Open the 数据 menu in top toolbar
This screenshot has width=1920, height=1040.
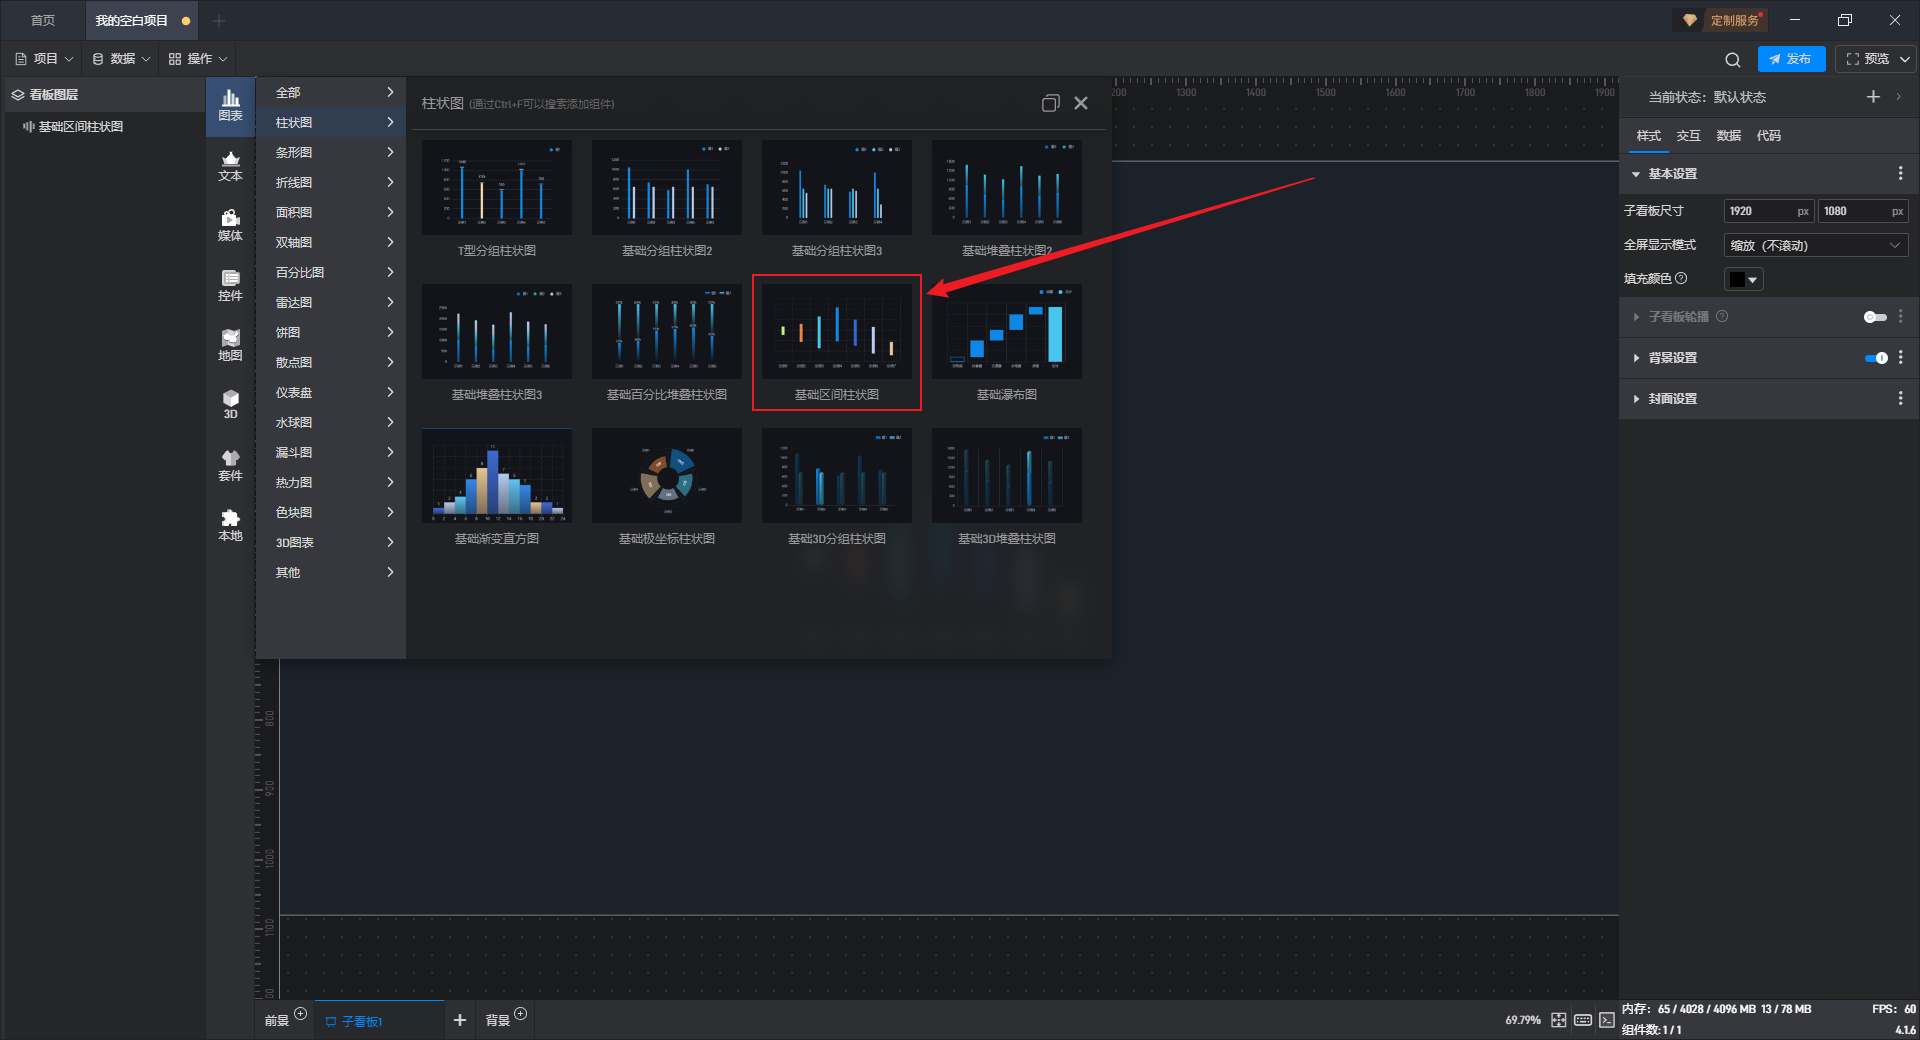coord(121,59)
